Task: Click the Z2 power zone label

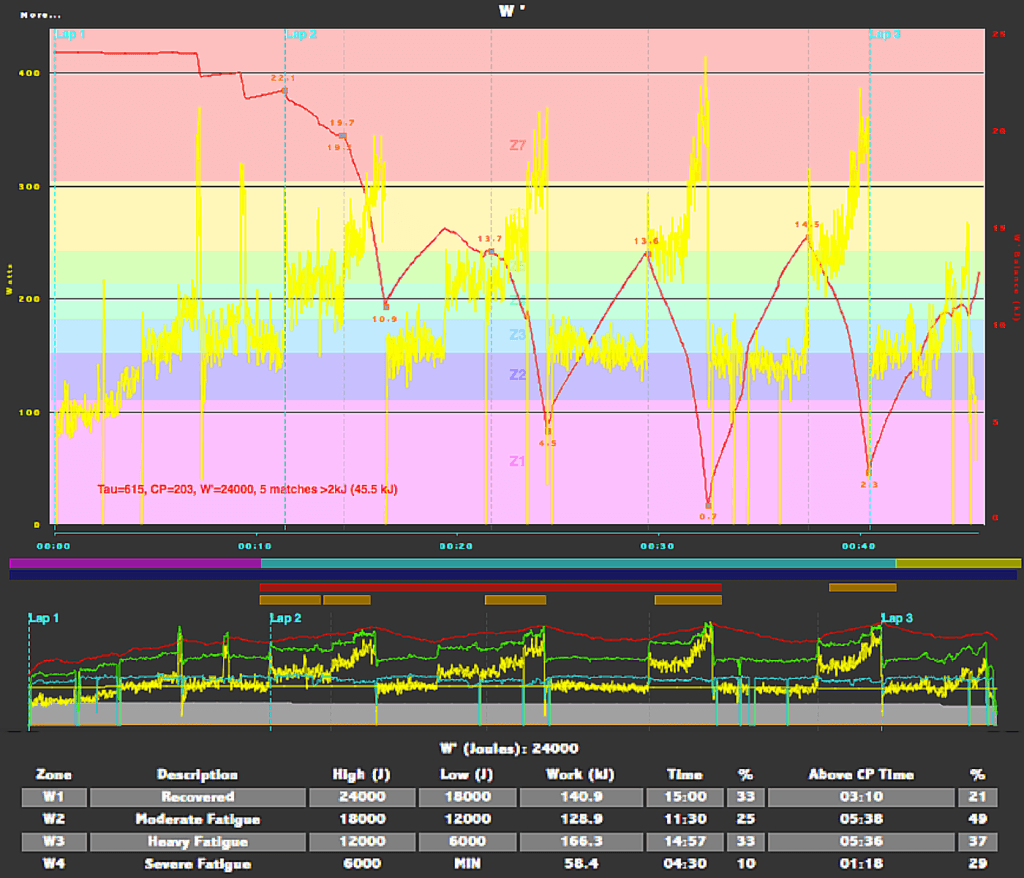Action: point(517,375)
